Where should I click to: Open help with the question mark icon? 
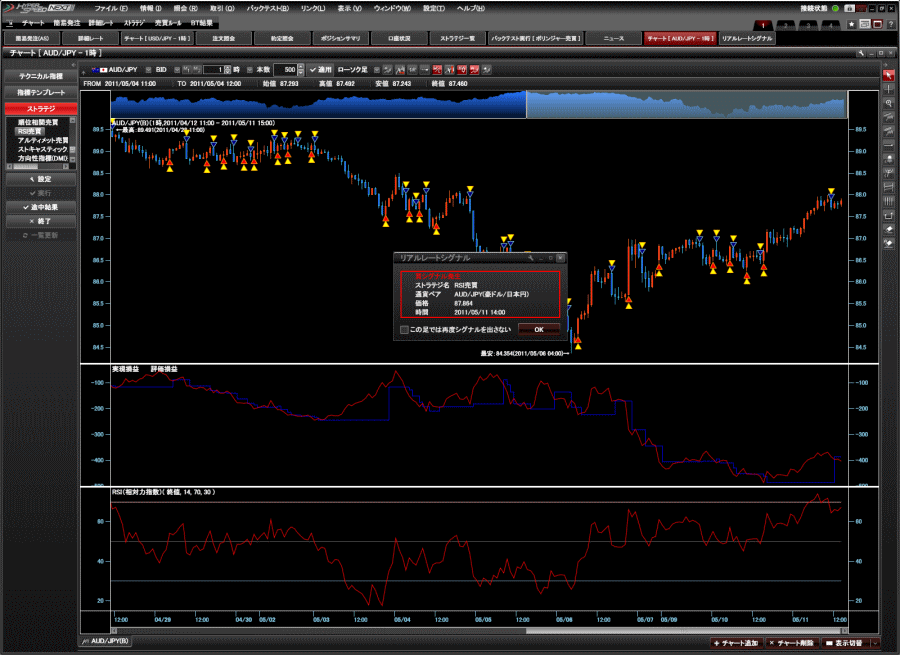891,24
